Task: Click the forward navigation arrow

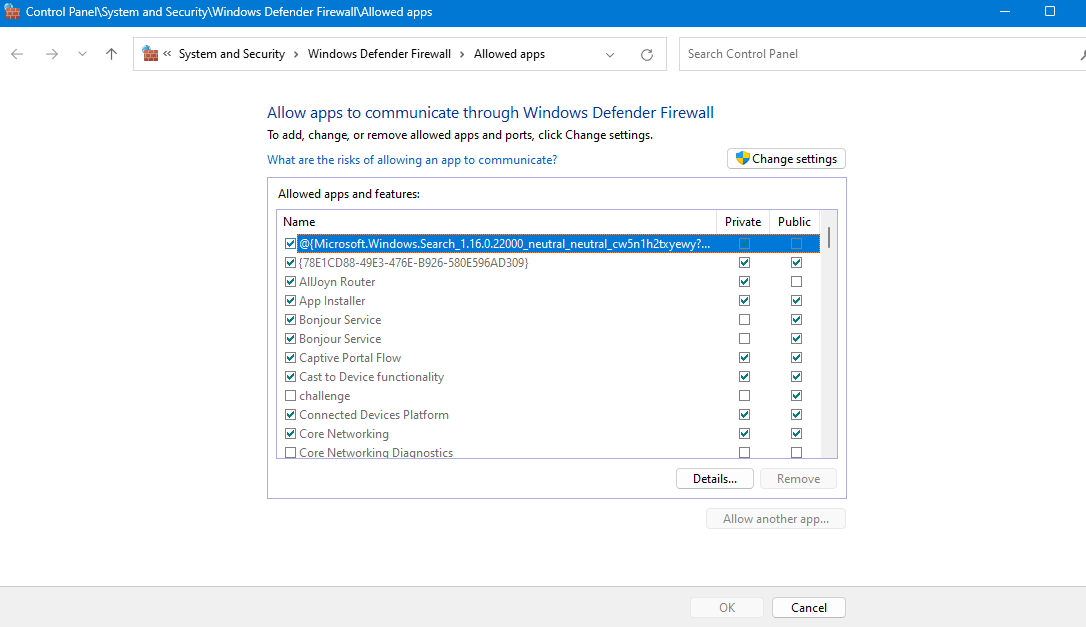Action: pos(51,54)
